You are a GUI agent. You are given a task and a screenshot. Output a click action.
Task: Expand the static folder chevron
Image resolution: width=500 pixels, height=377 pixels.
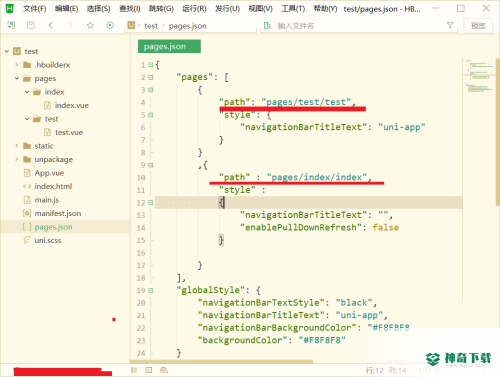(17, 146)
